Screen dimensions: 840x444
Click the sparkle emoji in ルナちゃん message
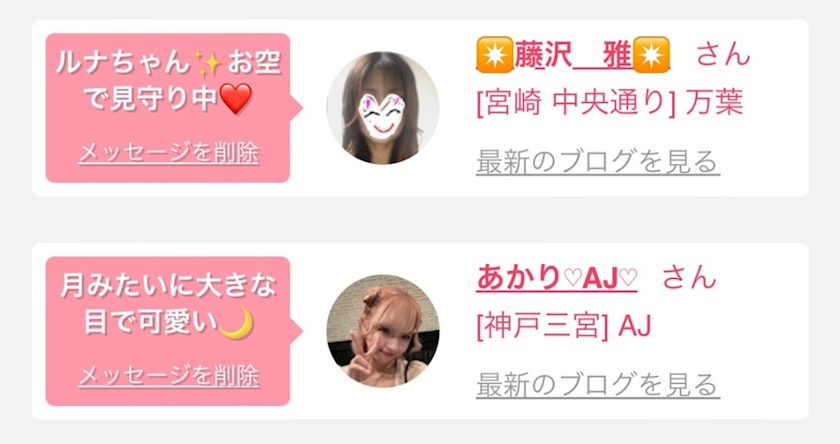(208, 63)
